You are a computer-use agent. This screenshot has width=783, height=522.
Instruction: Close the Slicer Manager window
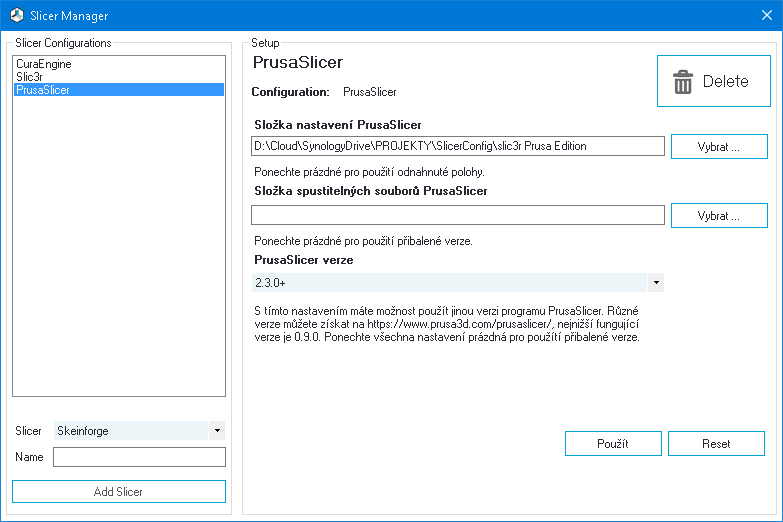click(767, 15)
